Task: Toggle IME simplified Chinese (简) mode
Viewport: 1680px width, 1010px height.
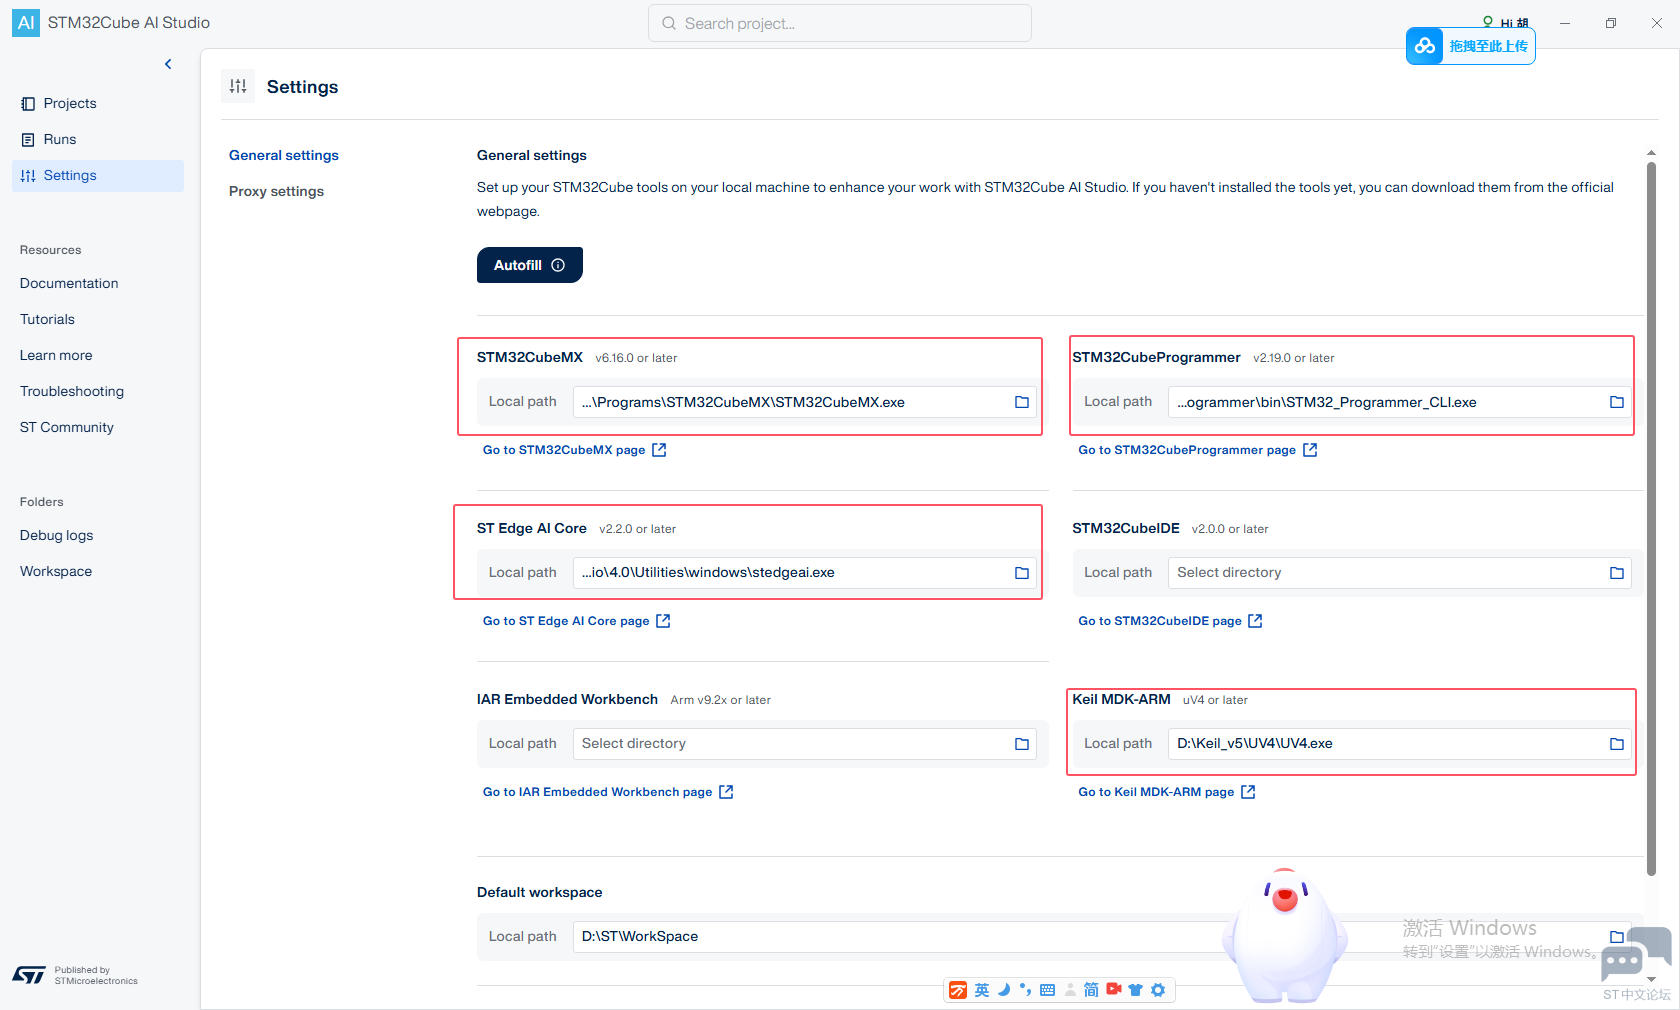Action: pos(1091,990)
